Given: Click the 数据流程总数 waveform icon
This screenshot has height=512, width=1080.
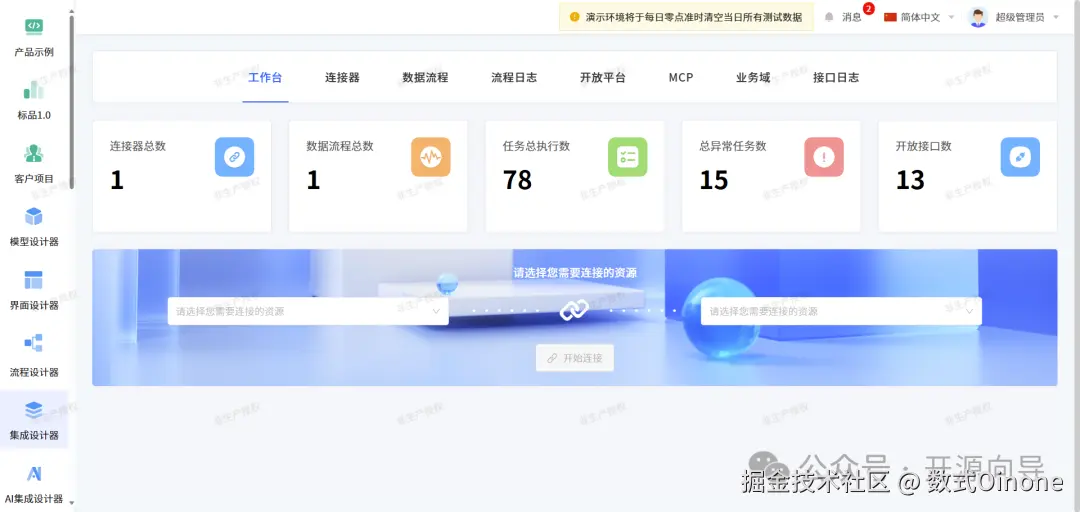Looking at the screenshot, I should tap(431, 157).
